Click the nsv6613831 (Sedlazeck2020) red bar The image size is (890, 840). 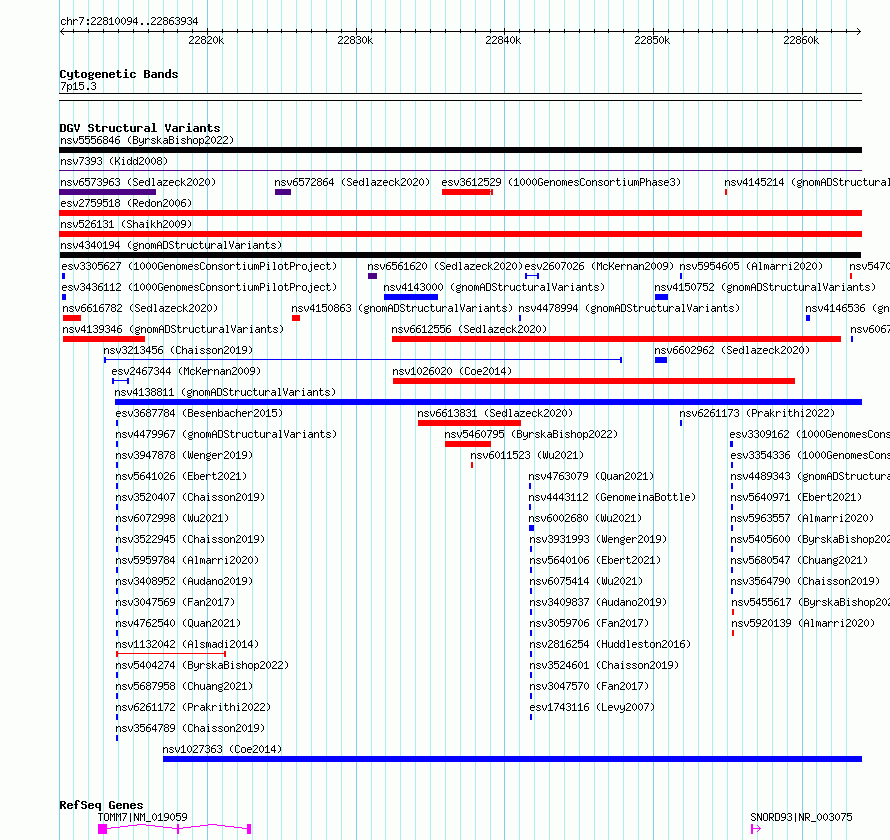(469, 423)
